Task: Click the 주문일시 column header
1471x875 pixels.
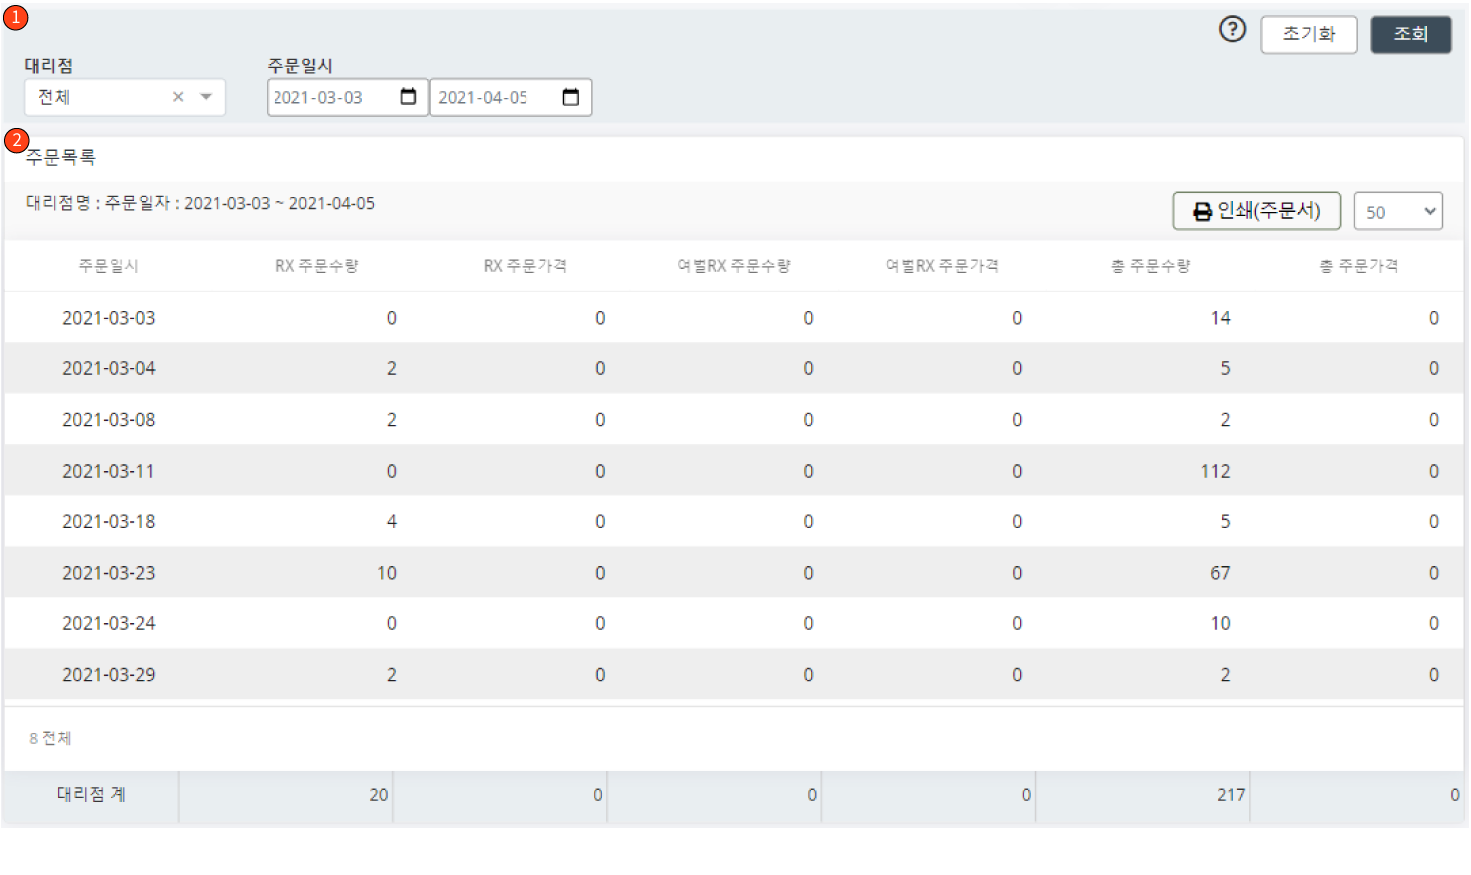Action: tap(109, 265)
